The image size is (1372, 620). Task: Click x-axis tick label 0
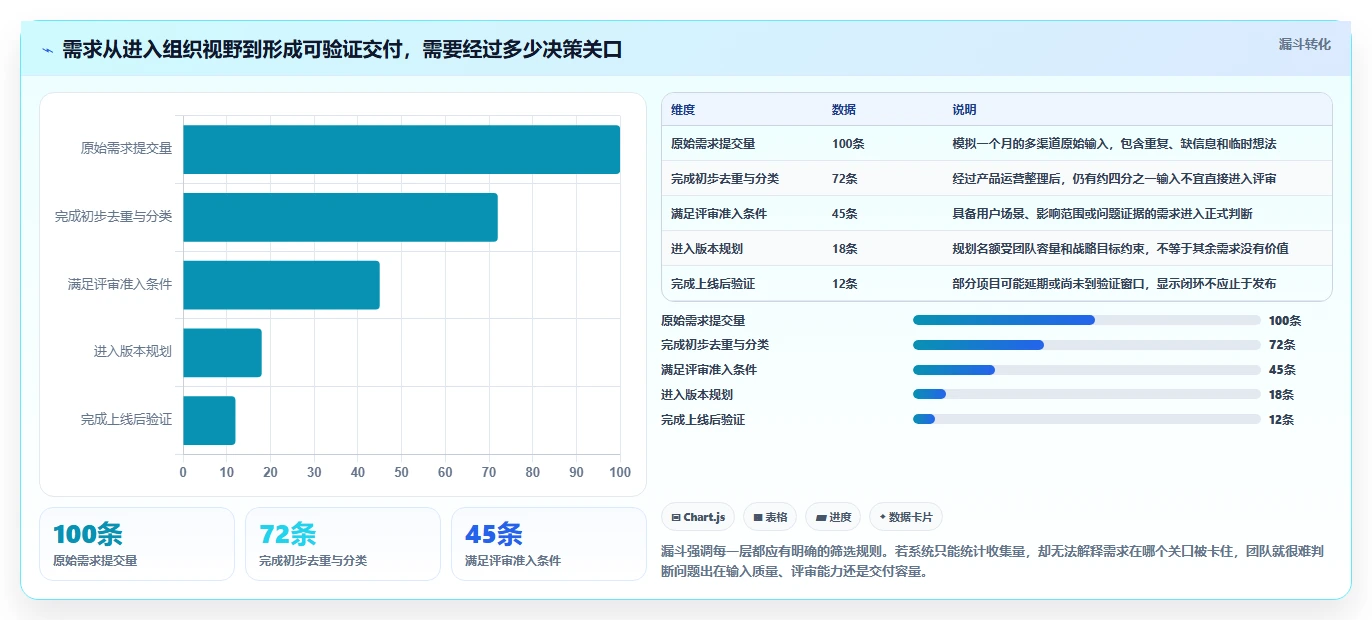[x=183, y=473]
